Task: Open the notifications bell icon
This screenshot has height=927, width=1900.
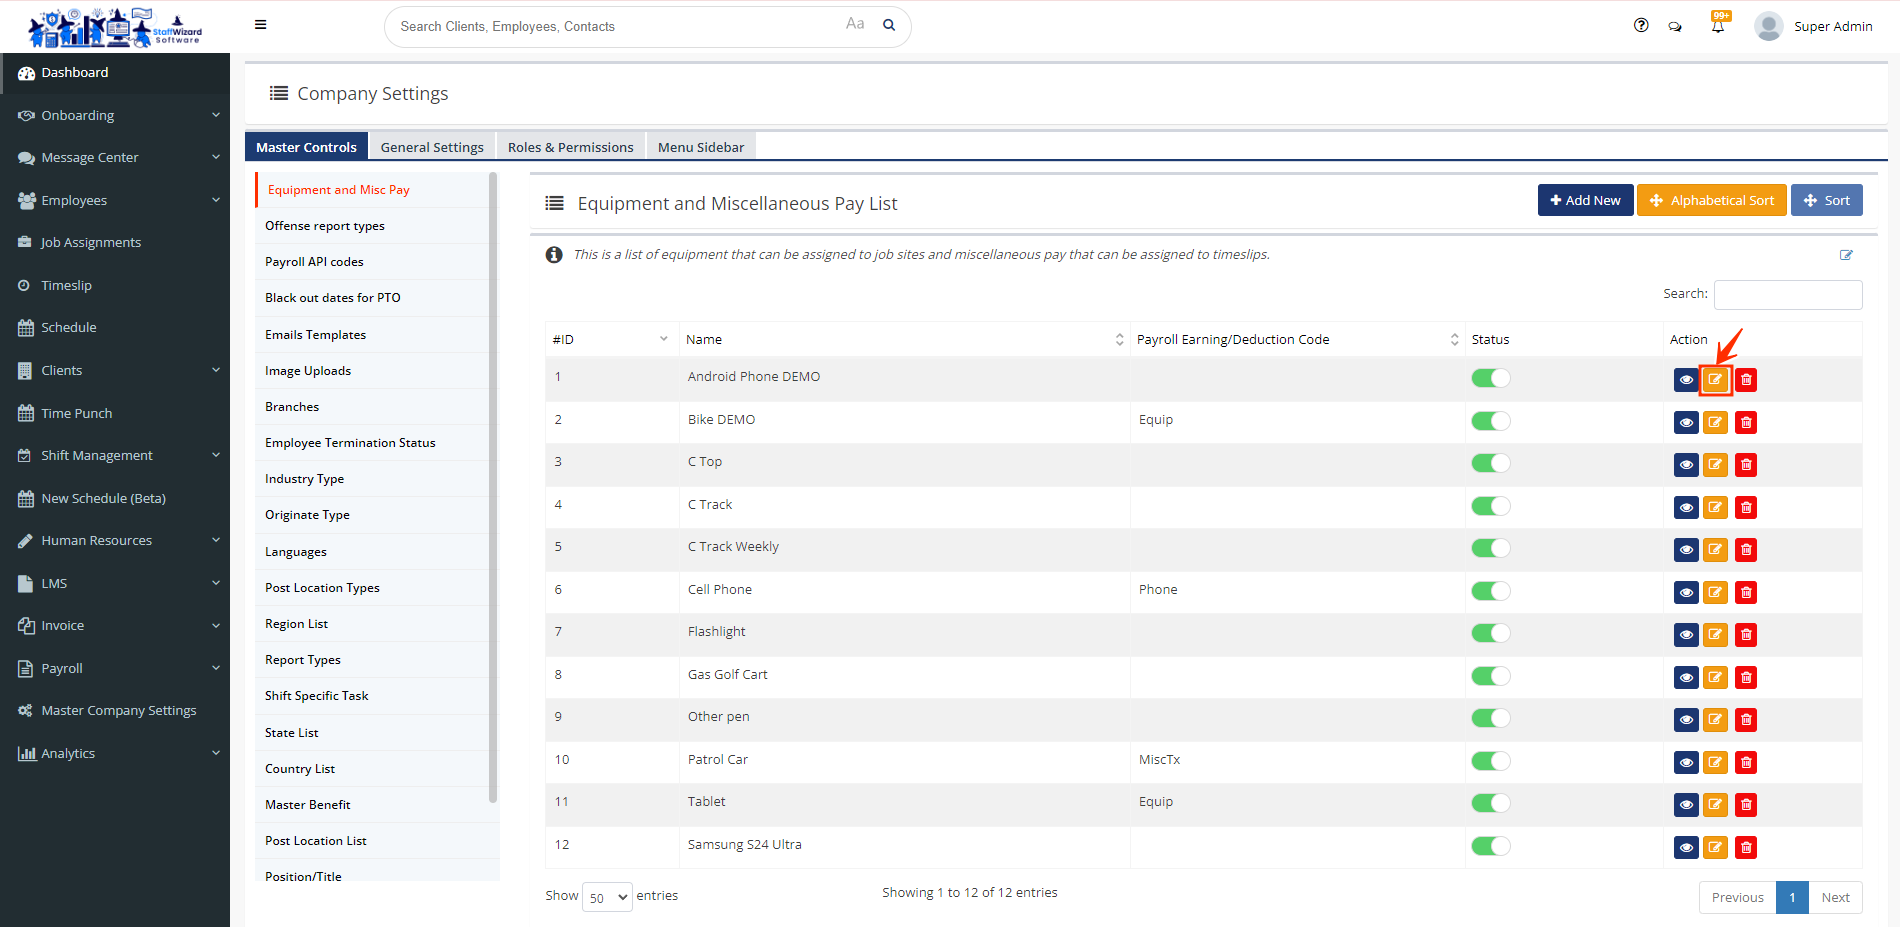Action: tap(1718, 27)
